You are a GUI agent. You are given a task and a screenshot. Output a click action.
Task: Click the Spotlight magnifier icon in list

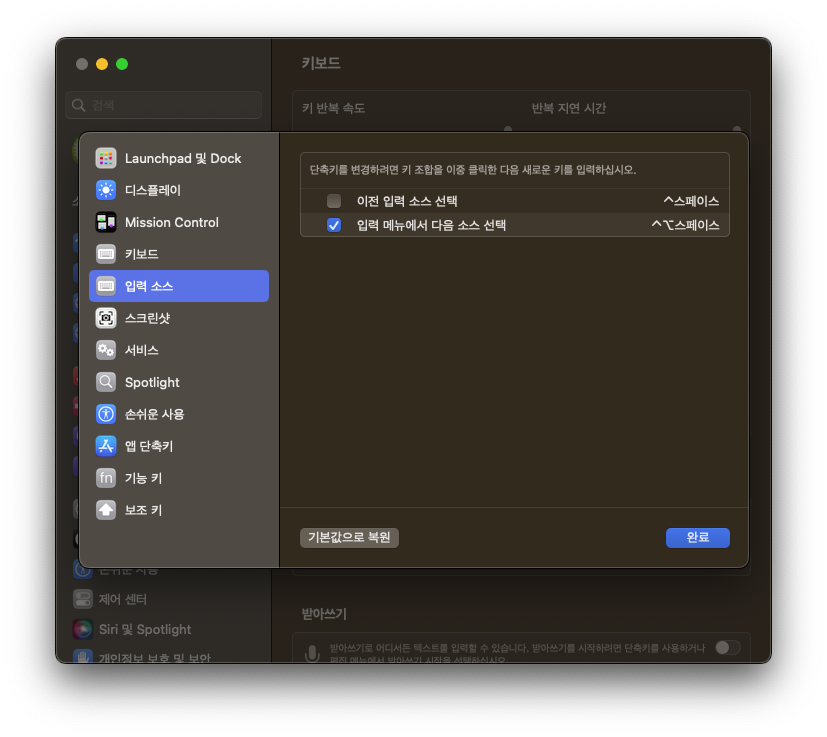pos(106,382)
